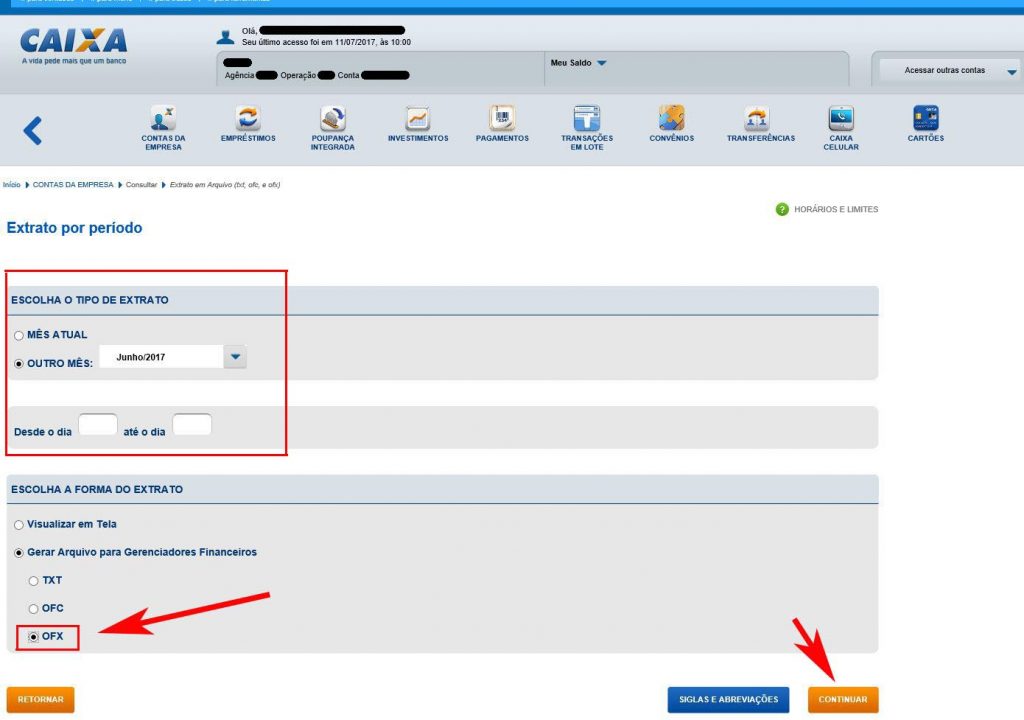
Task: Click the Siglas e Abreviações button
Action: [729, 700]
